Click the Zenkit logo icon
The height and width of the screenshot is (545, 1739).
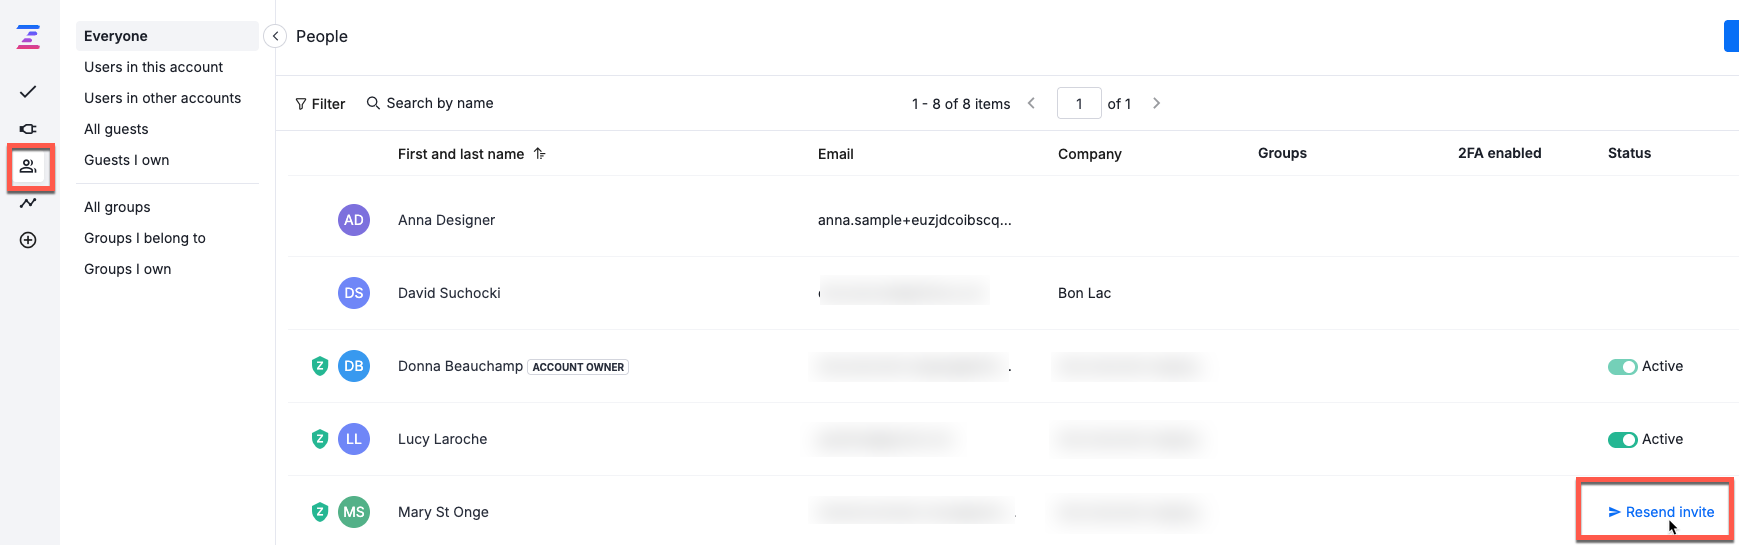pos(28,37)
